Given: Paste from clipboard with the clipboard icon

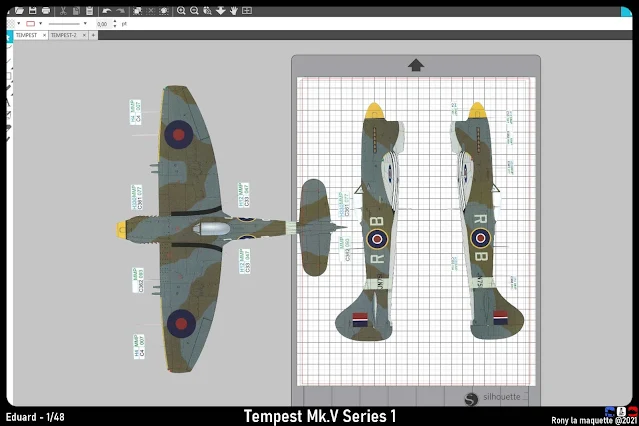Looking at the screenshot, I should (90, 11).
